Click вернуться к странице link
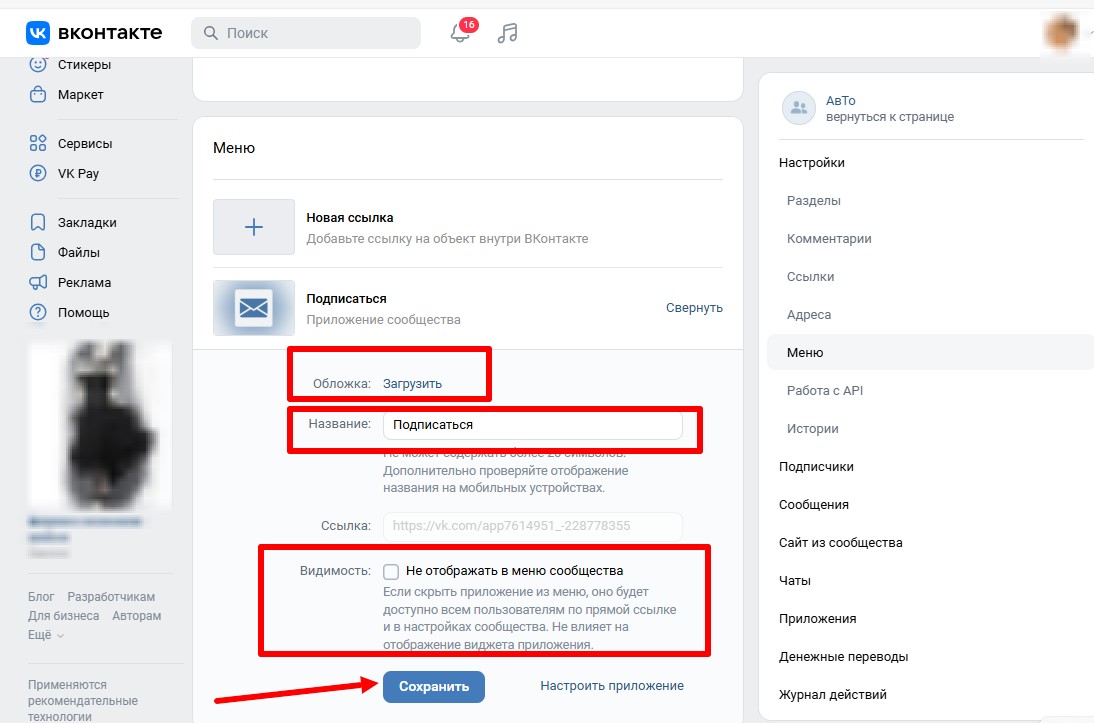1094x723 pixels. pos(890,117)
